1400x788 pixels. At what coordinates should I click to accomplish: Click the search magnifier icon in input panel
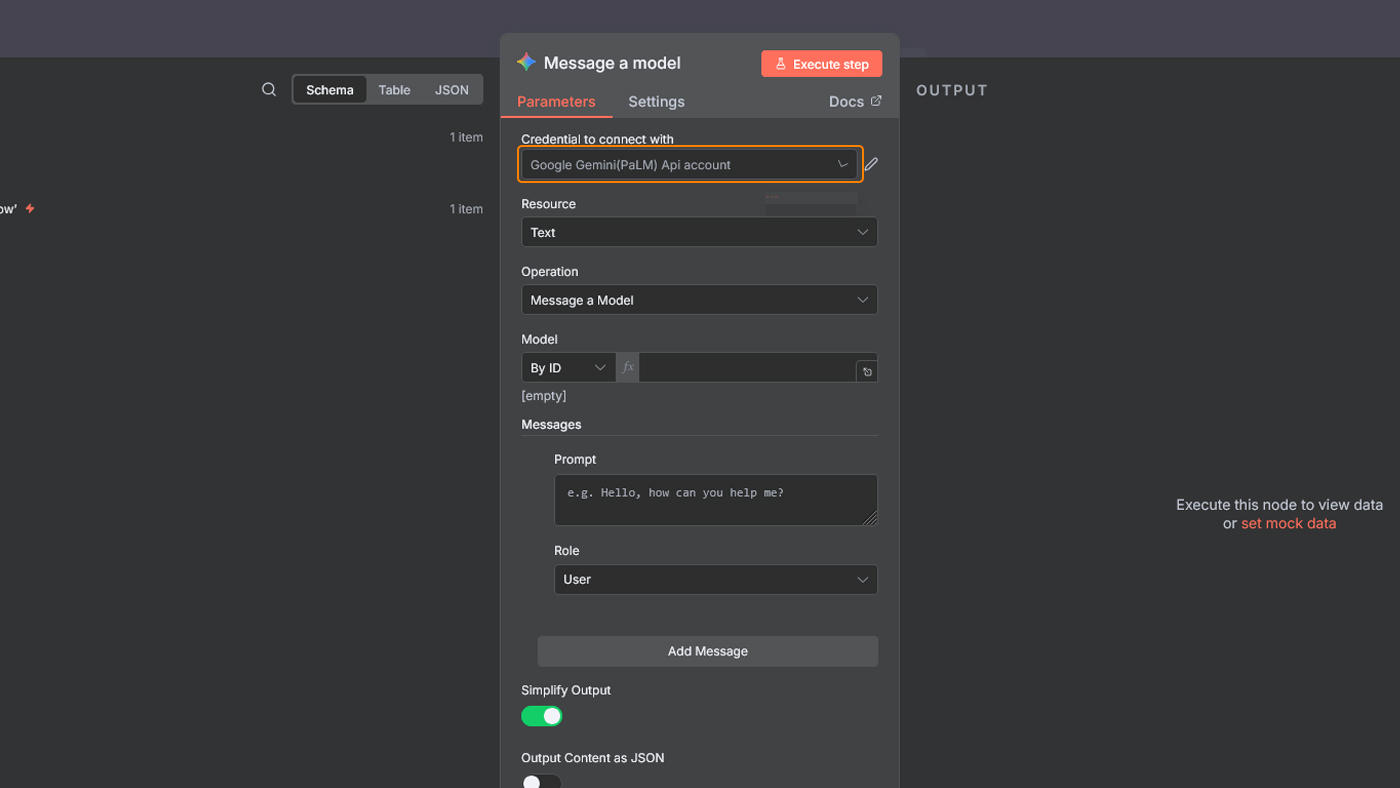[269, 90]
